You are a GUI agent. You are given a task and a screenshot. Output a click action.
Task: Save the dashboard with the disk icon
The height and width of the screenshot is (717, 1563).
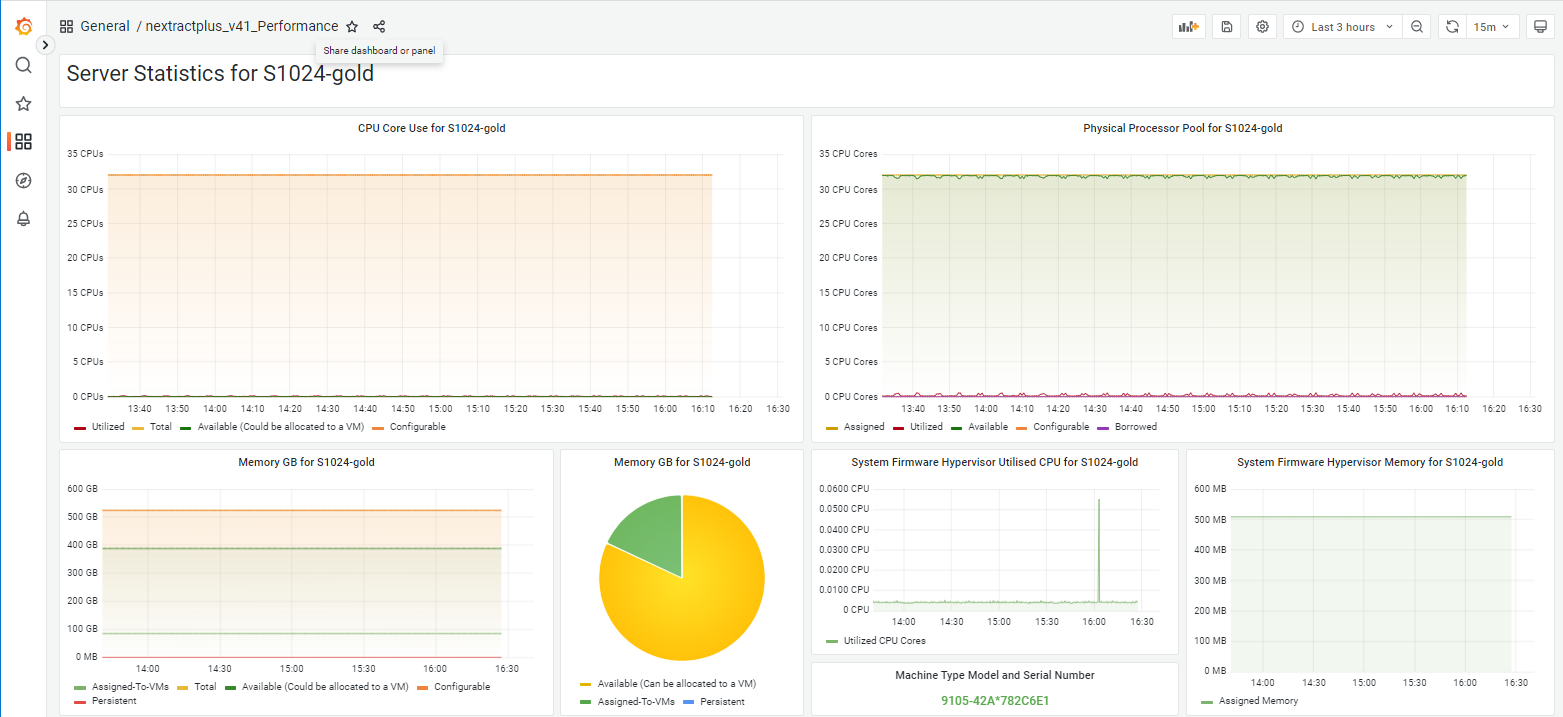[x=1226, y=27]
